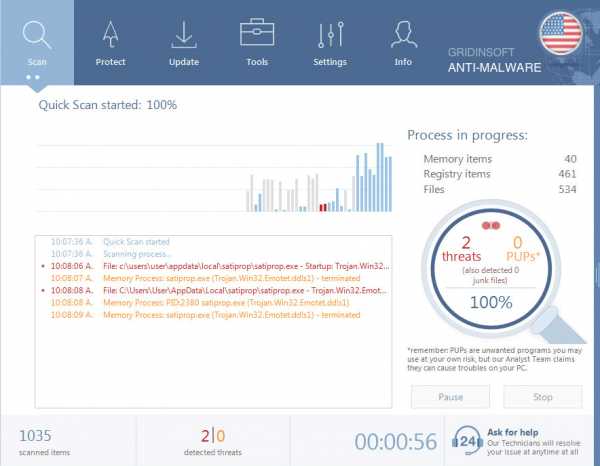600x466 pixels.
Task: Click the 100% progress in magnifier
Action: [491, 302]
